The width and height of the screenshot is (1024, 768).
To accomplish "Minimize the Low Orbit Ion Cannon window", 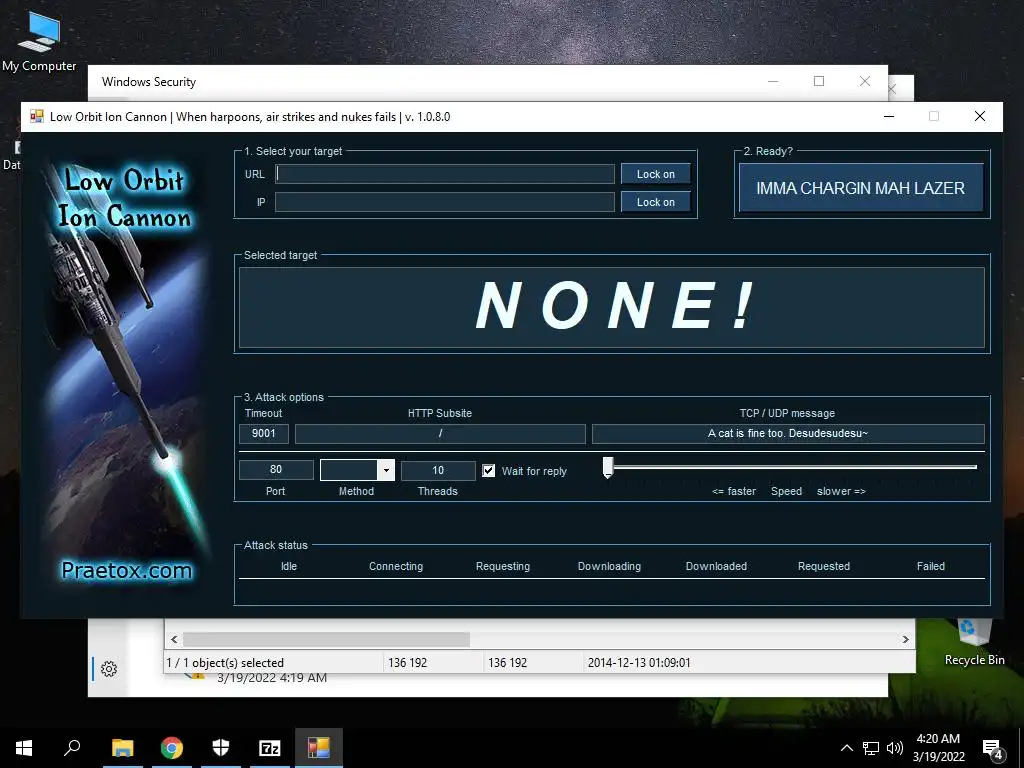I will point(889,116).
